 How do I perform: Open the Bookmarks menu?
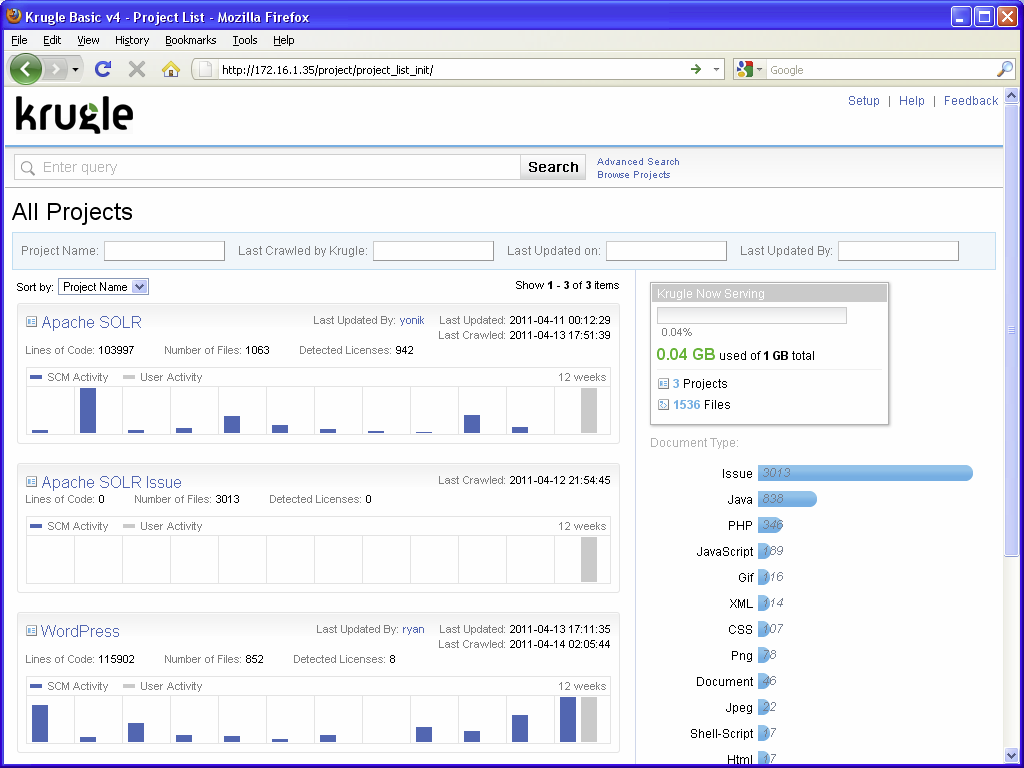coord(191,40)
